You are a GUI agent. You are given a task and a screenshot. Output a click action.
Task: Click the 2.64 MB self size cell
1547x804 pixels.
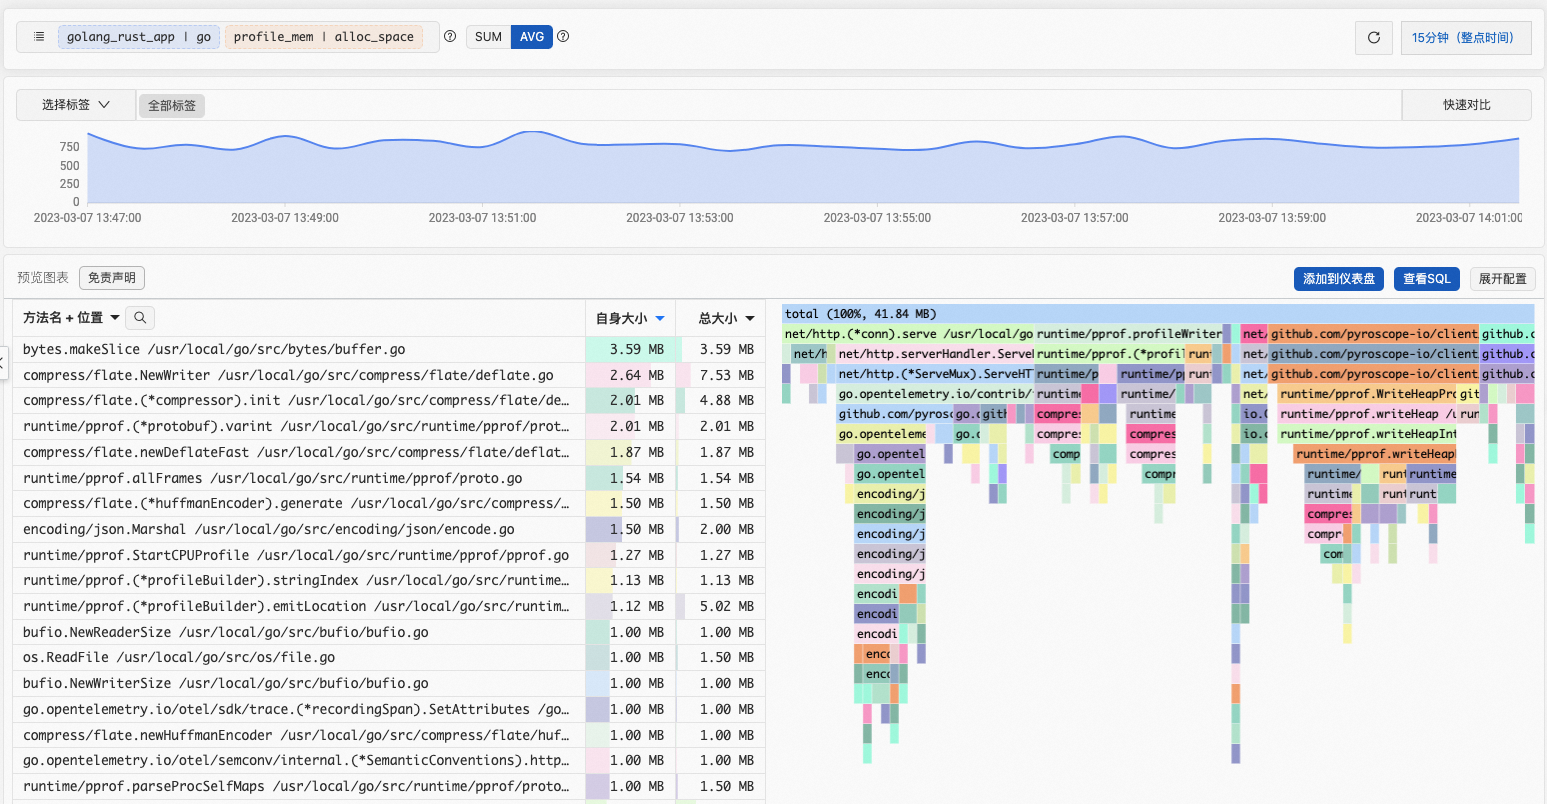pyautogui.click(x=631, y=375)
